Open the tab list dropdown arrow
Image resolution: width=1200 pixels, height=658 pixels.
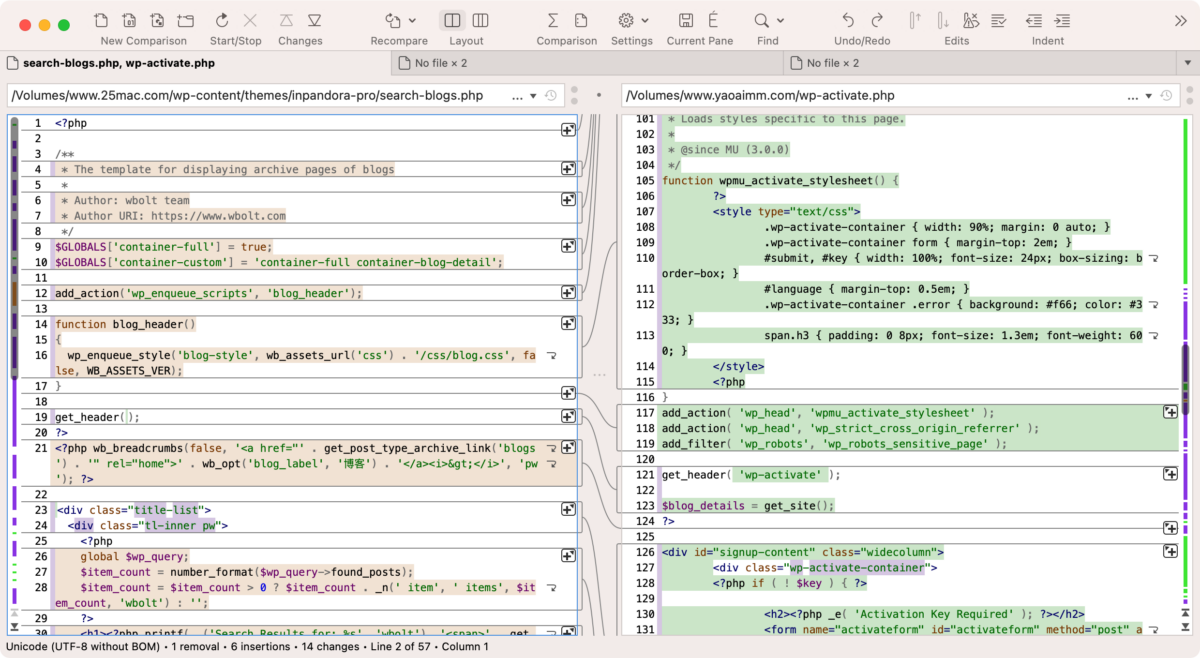pyautogui.click(x=1187, y=63)
